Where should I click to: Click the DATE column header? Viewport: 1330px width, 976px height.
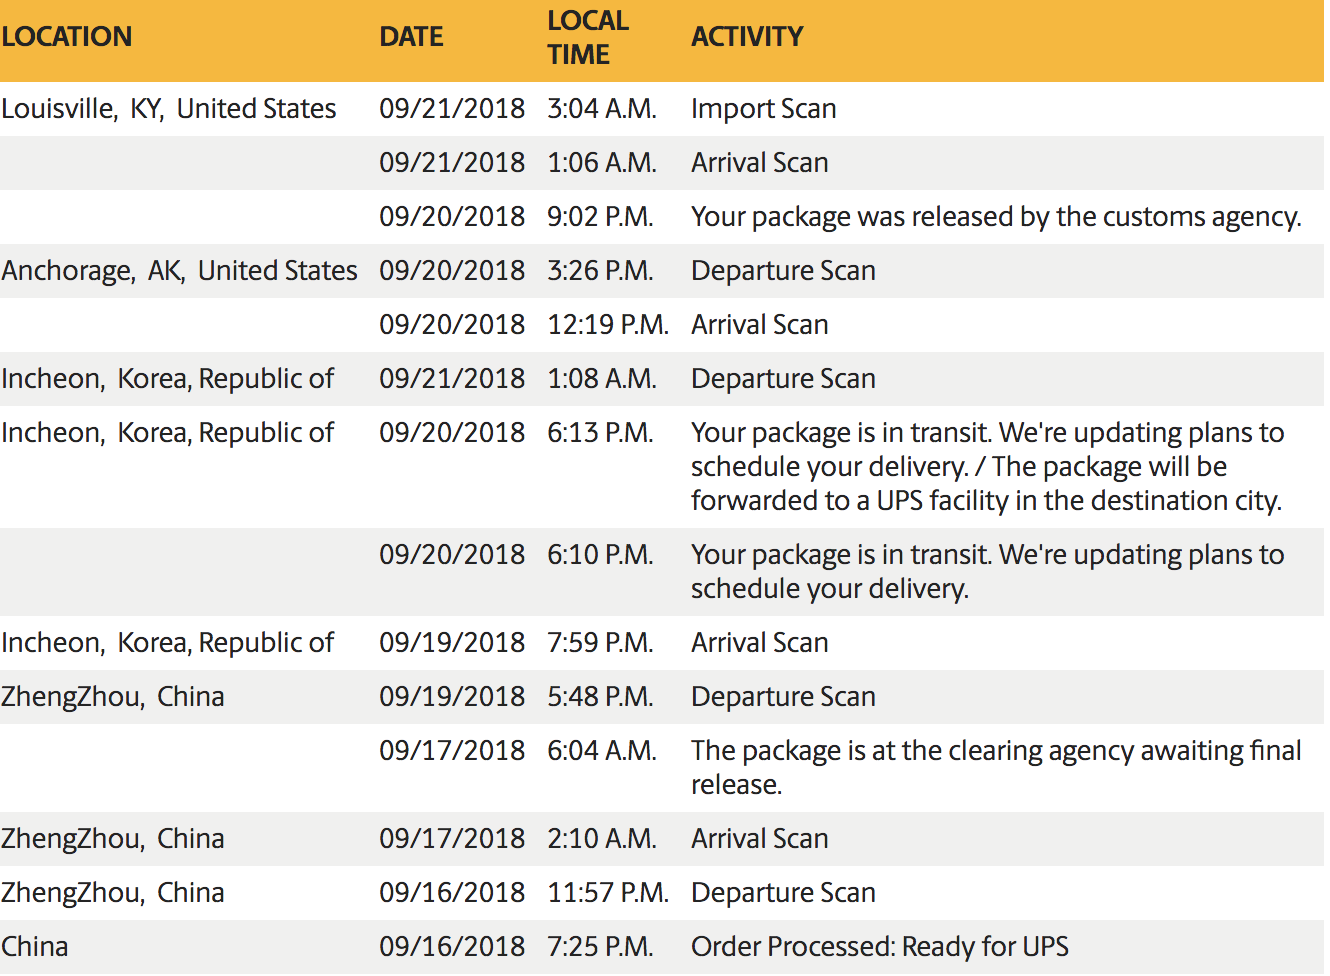click(x=411, y=37)
